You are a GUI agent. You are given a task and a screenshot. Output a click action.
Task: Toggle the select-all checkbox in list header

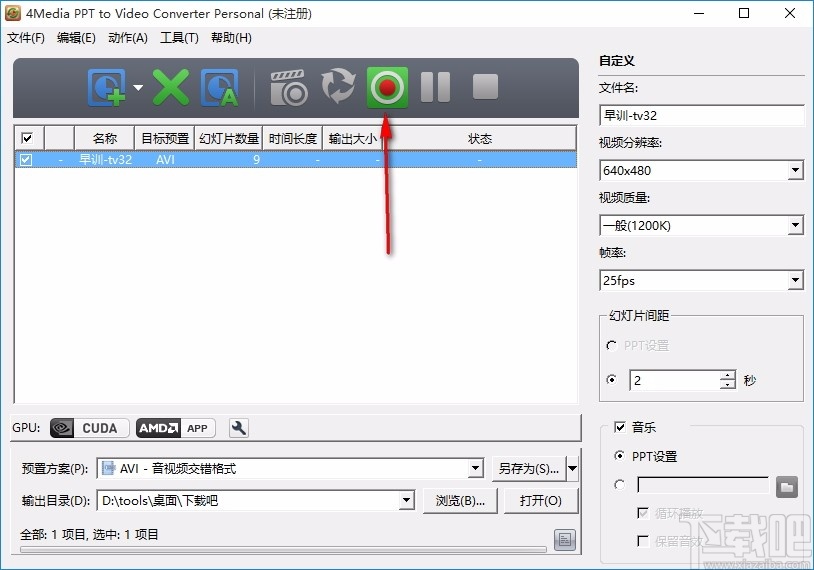[27, 138]
